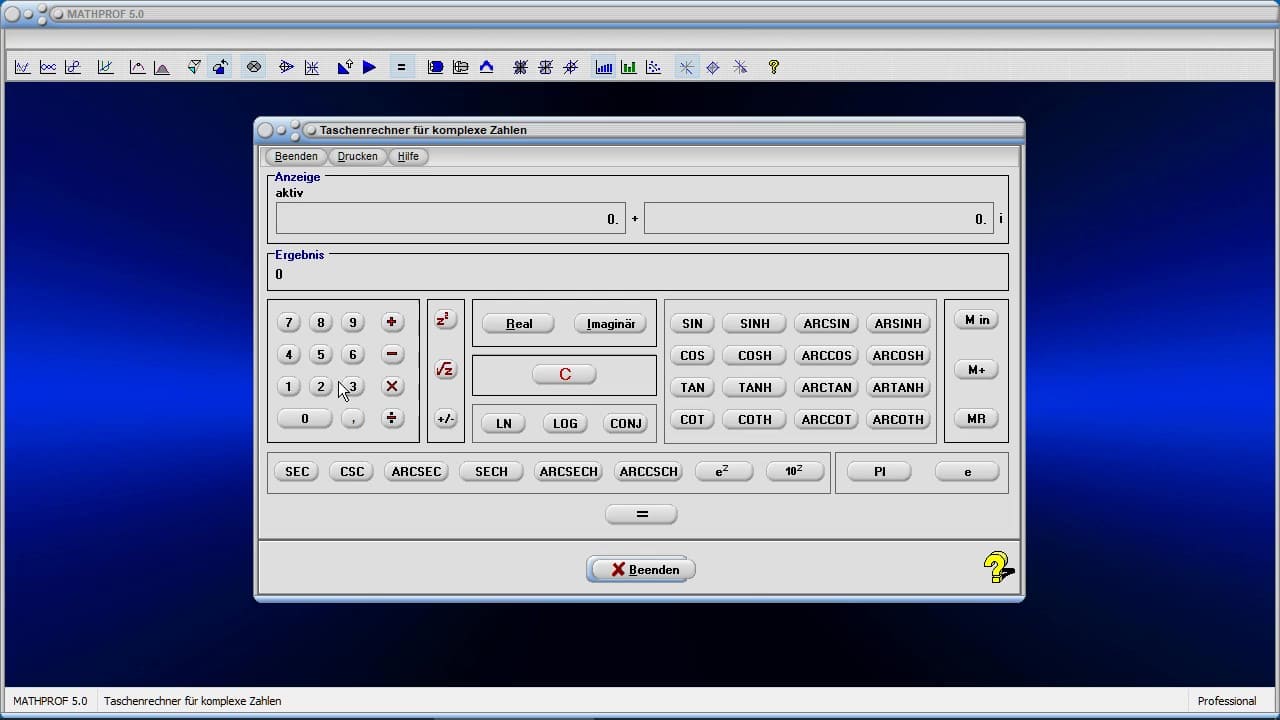Screen dimensions: 1280x720
Task: Clear the calculator with C
Action: pos(564,374)
